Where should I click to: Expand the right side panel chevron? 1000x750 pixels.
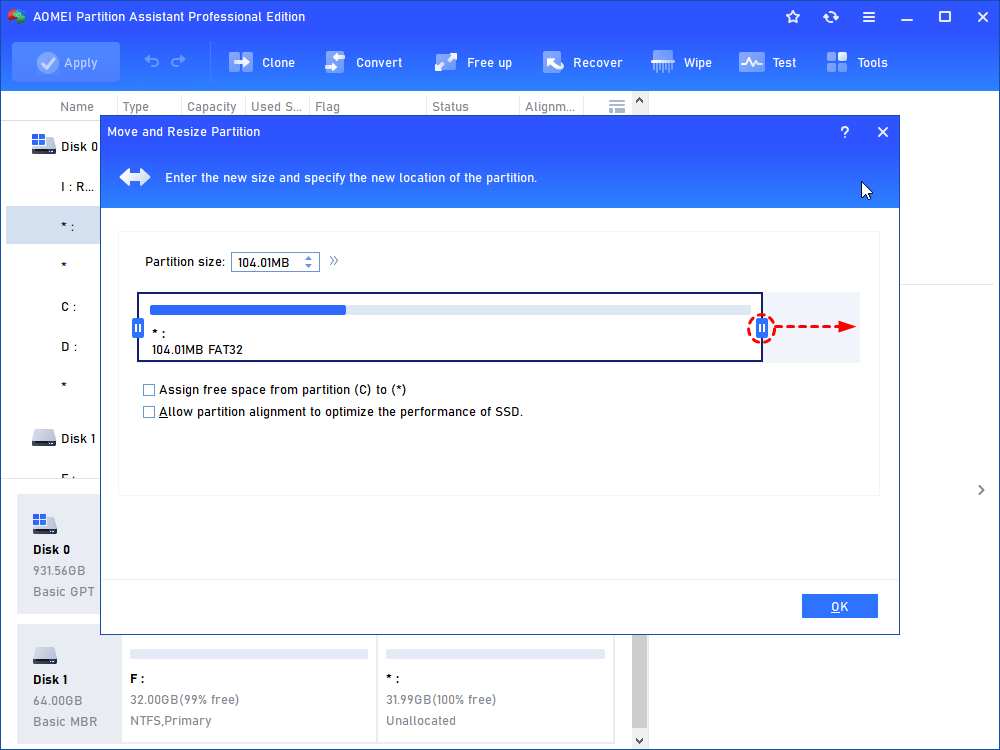[x=981, y=490]
